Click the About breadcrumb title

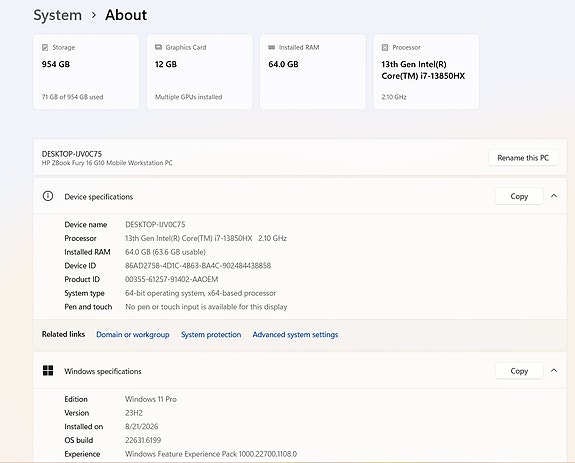126,15
